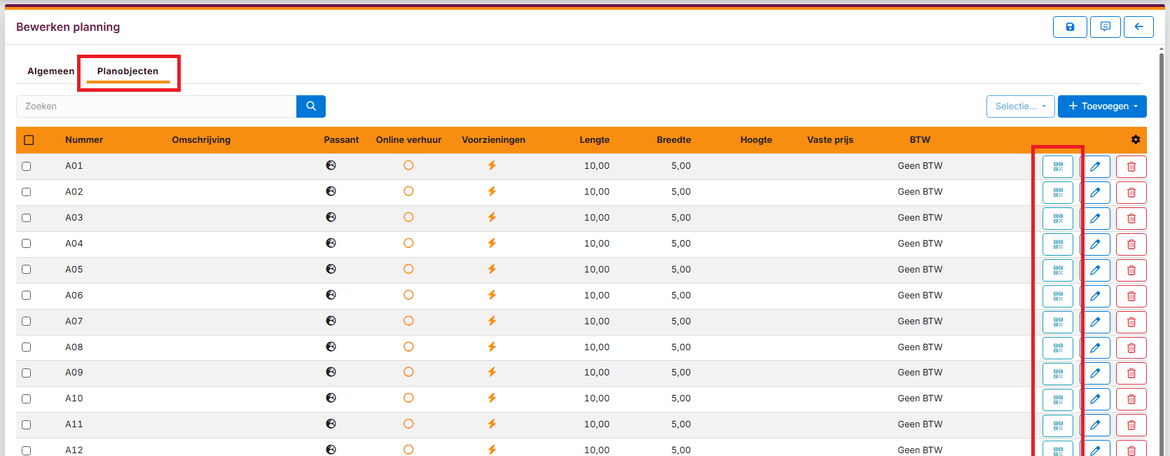Open the table column settings gear

click(x=1136, y=140)
